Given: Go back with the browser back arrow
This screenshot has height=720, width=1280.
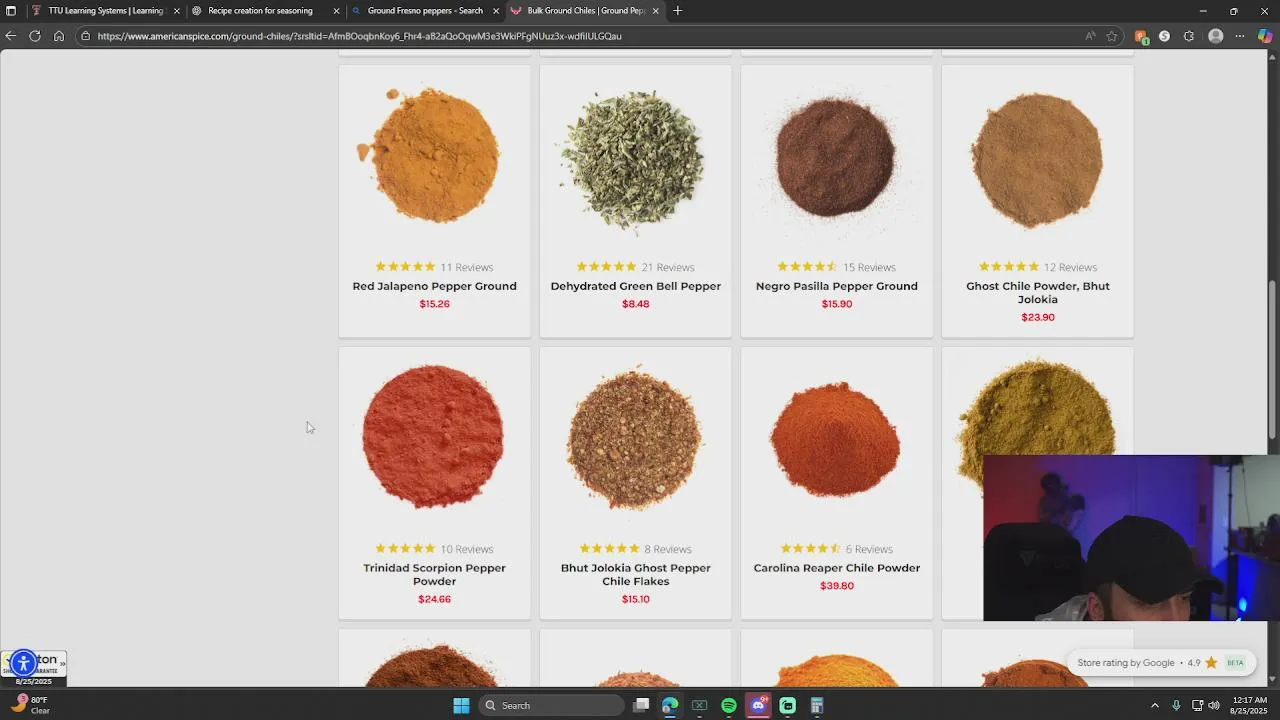Looking at the screenshot, I should 11,36.
